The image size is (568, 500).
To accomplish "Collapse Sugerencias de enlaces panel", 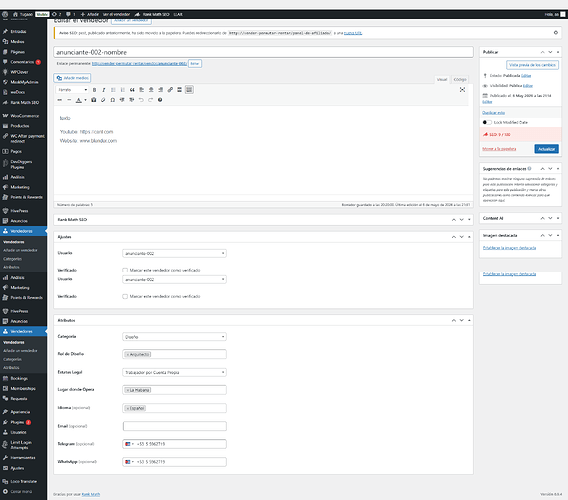I will (x=558, y=169).
